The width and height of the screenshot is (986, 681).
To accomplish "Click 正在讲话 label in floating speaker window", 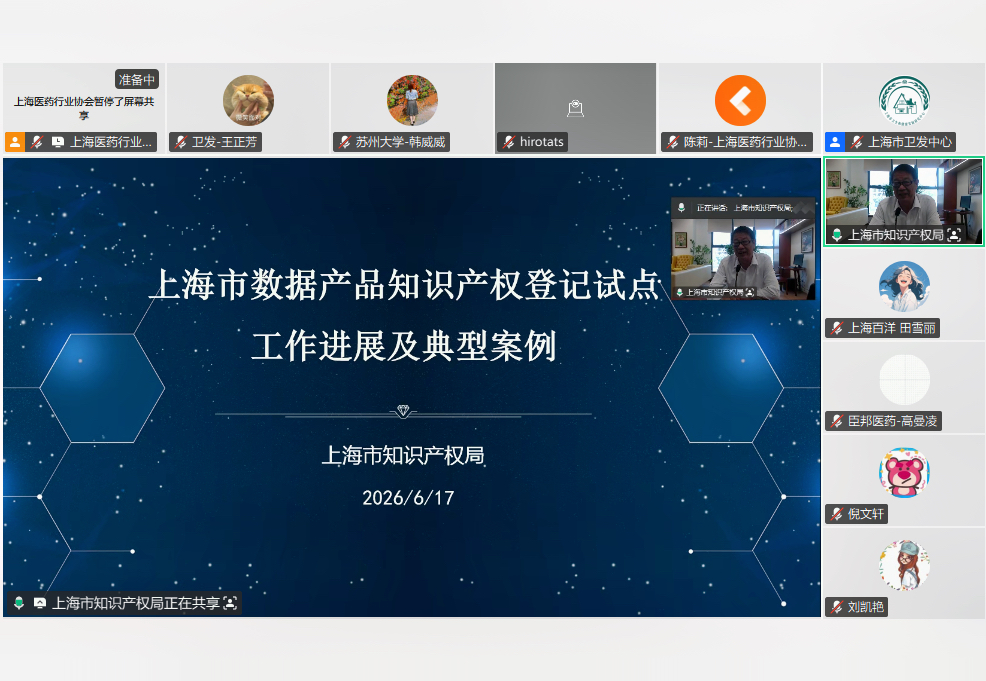I will tap(712, 208).
